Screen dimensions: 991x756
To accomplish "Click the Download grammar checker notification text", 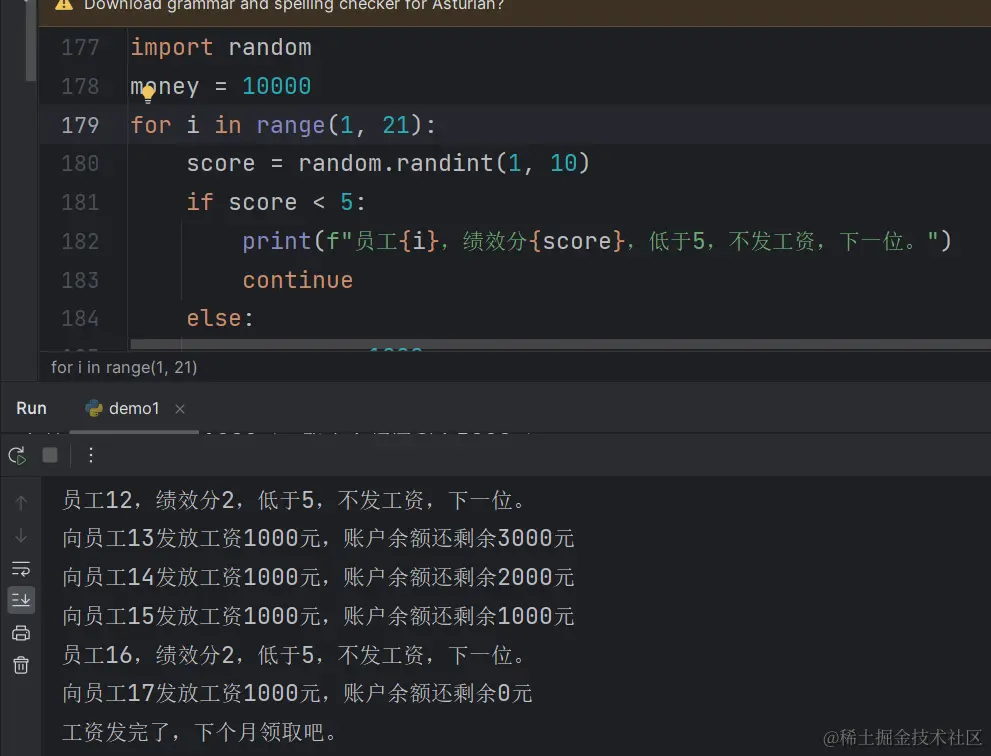I will coord(294,6).
